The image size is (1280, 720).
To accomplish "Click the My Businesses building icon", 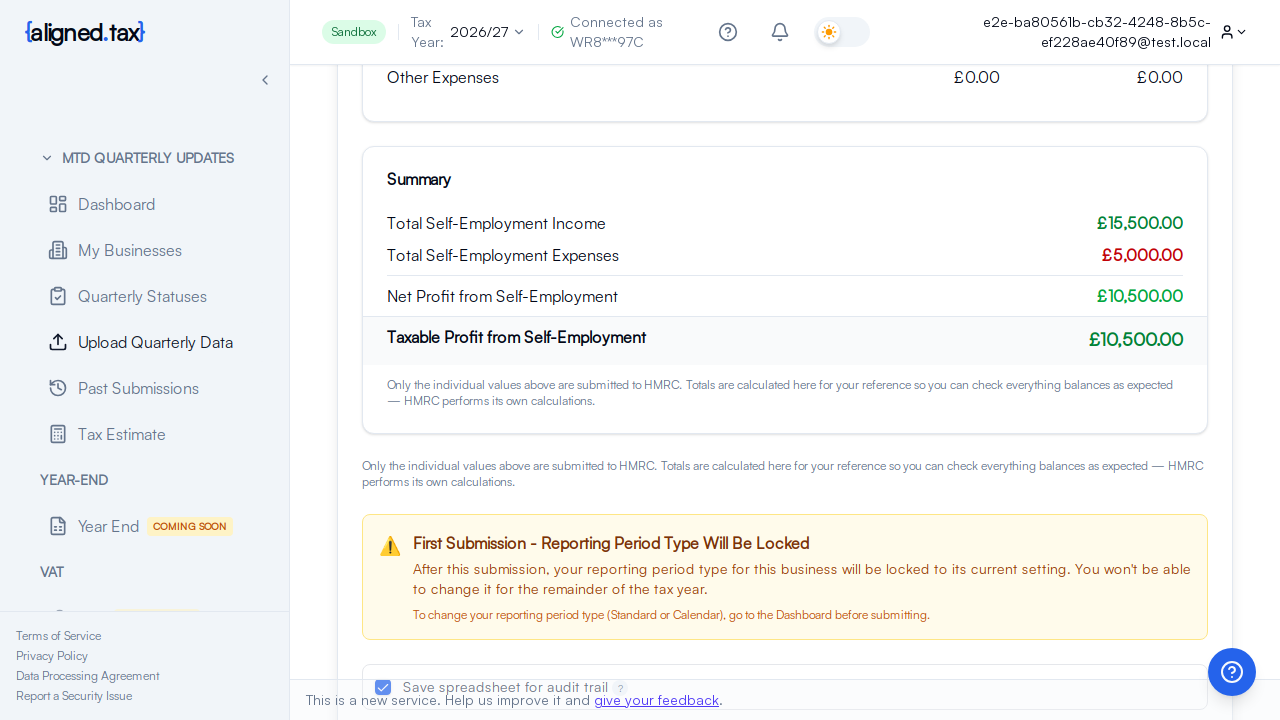I will coord(58,250).
